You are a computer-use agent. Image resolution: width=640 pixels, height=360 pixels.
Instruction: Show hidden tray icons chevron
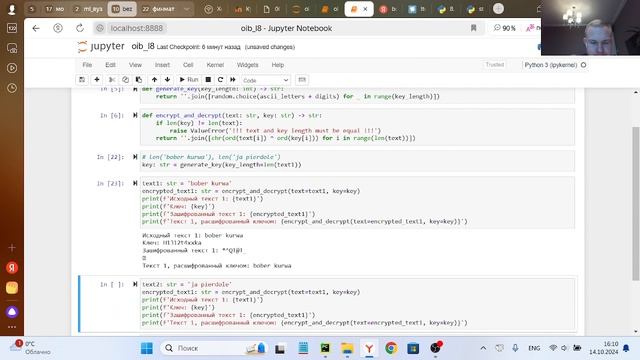pos(483,348)
